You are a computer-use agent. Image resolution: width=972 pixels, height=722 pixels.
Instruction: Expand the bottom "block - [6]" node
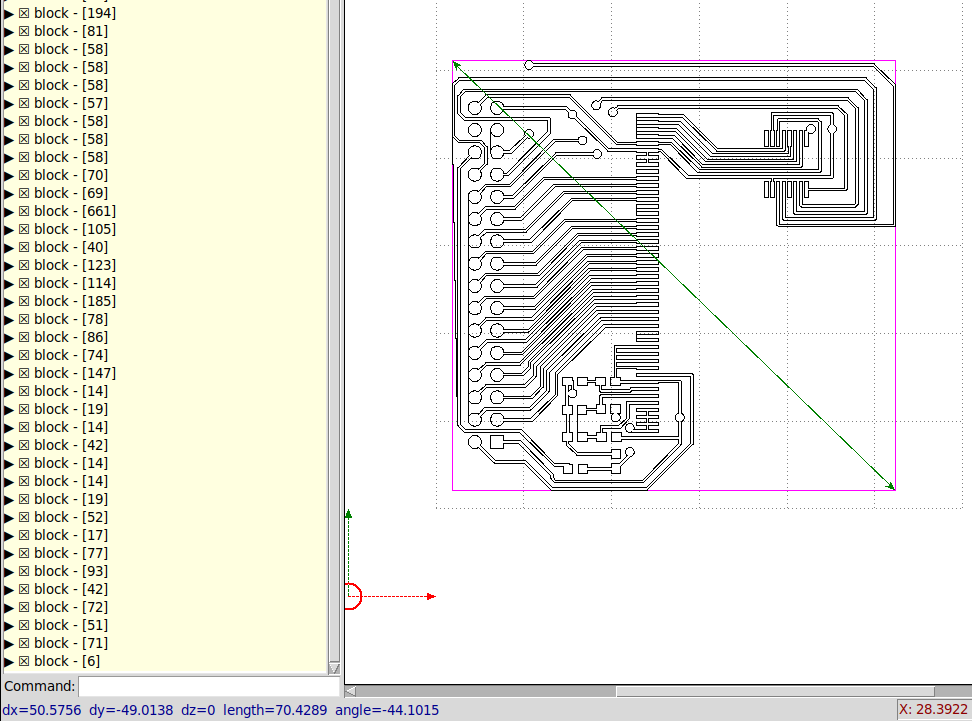pos(7,660)
